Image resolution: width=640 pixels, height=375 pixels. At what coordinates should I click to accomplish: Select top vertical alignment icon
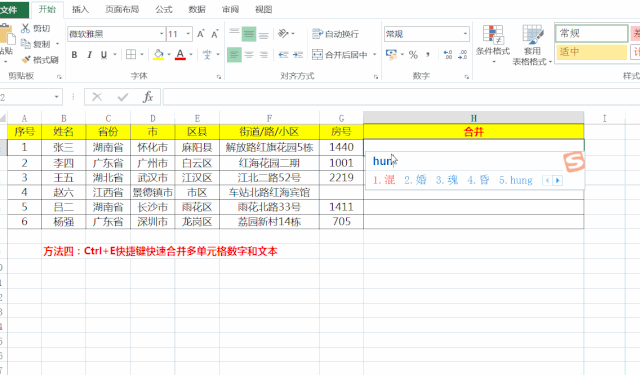click(x=234, y=33)
